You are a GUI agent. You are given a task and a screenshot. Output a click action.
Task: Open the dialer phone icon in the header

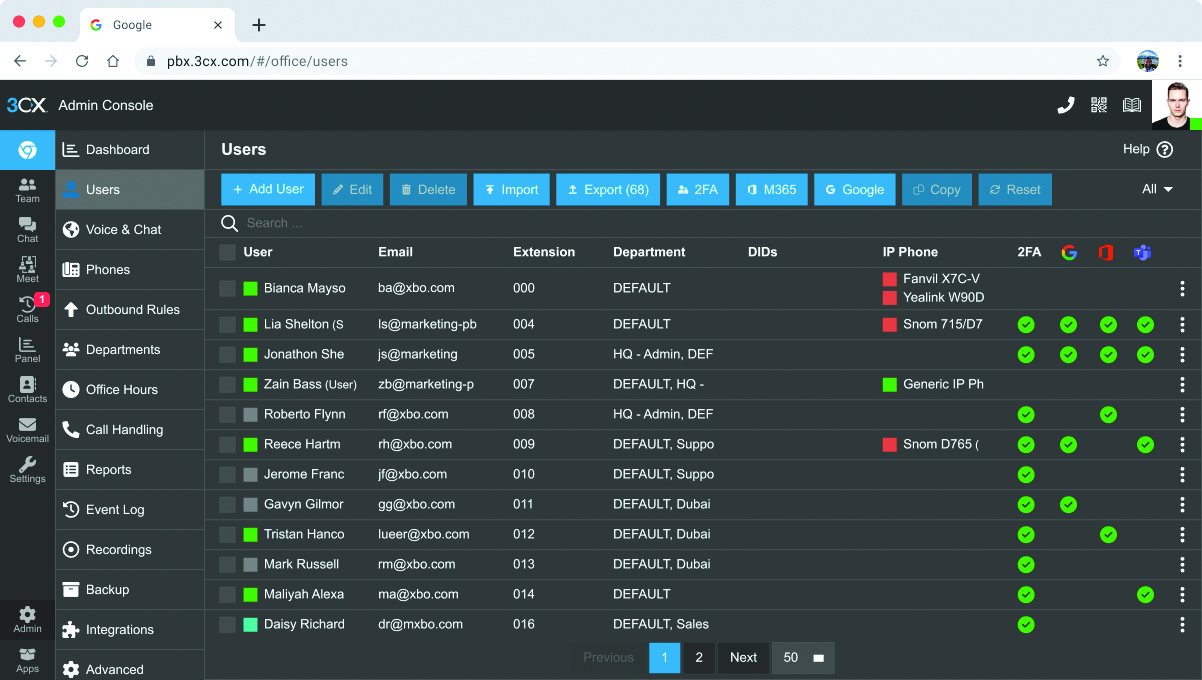click(1065, 105)
